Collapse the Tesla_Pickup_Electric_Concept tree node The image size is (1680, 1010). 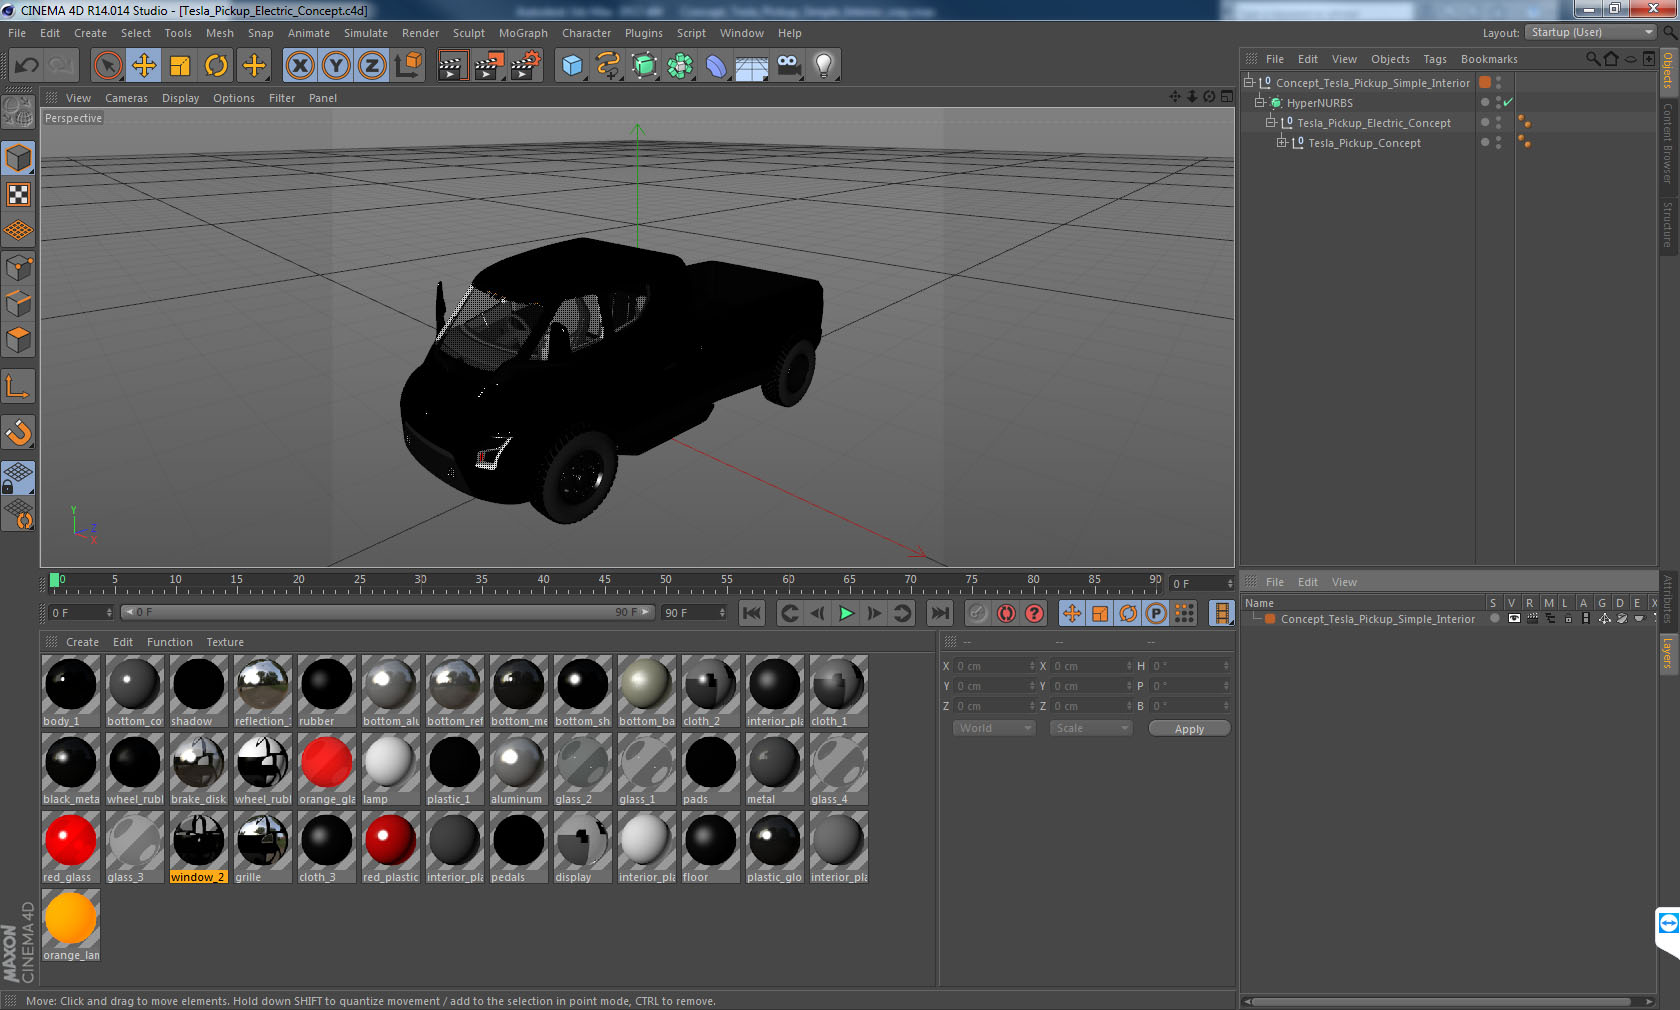pos(1271,123)
